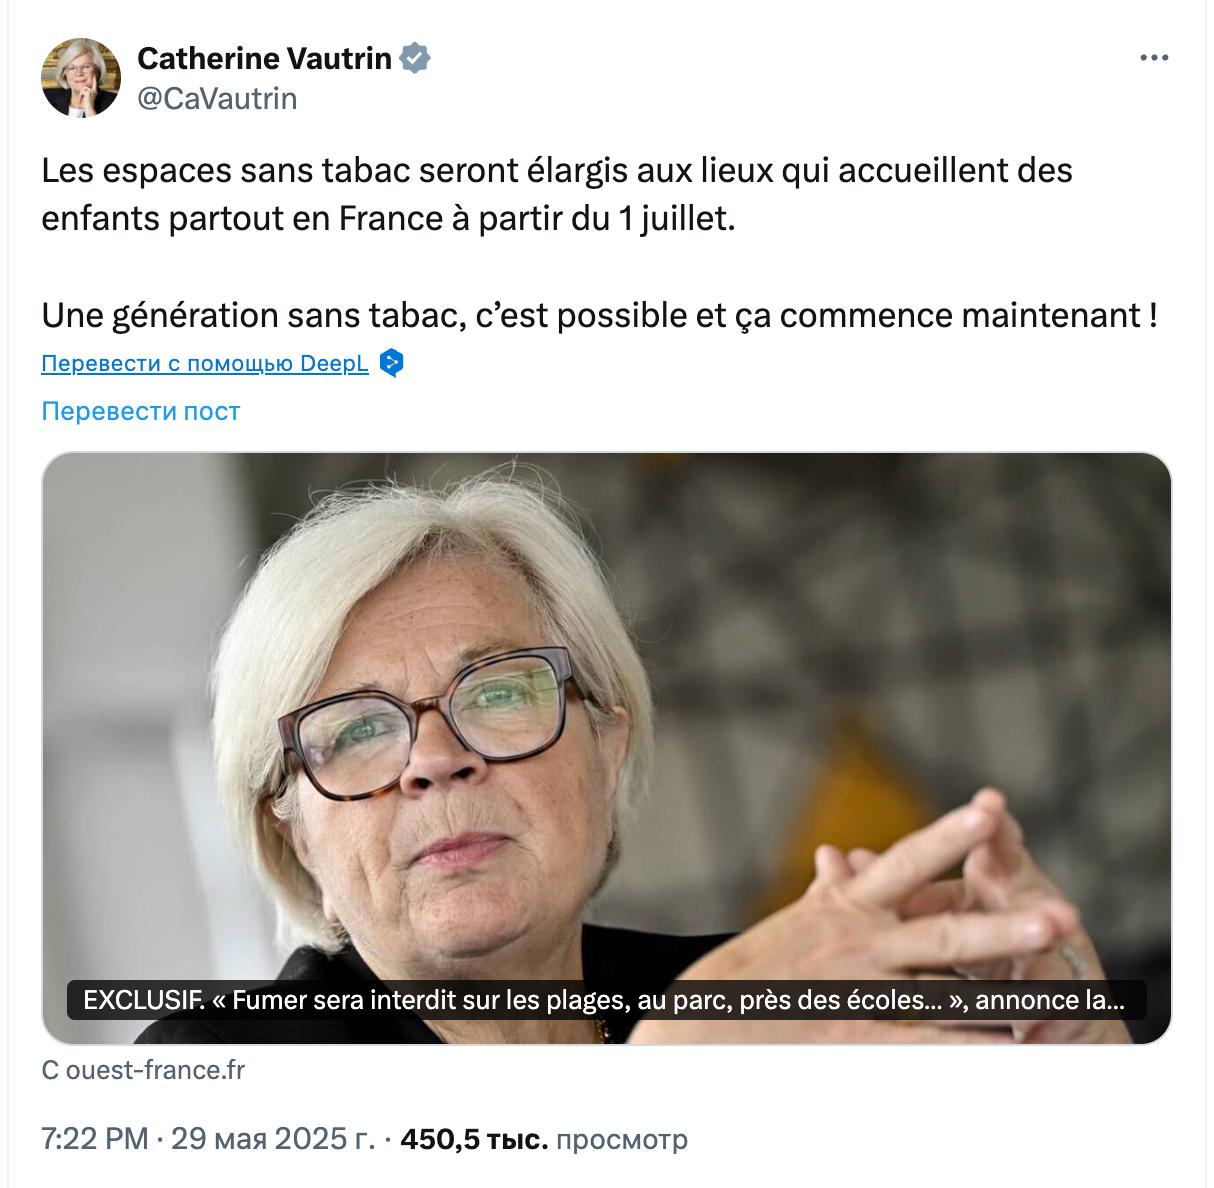
Task: Click the "просмотр" views label
Action: click(x=621, y=1139)
